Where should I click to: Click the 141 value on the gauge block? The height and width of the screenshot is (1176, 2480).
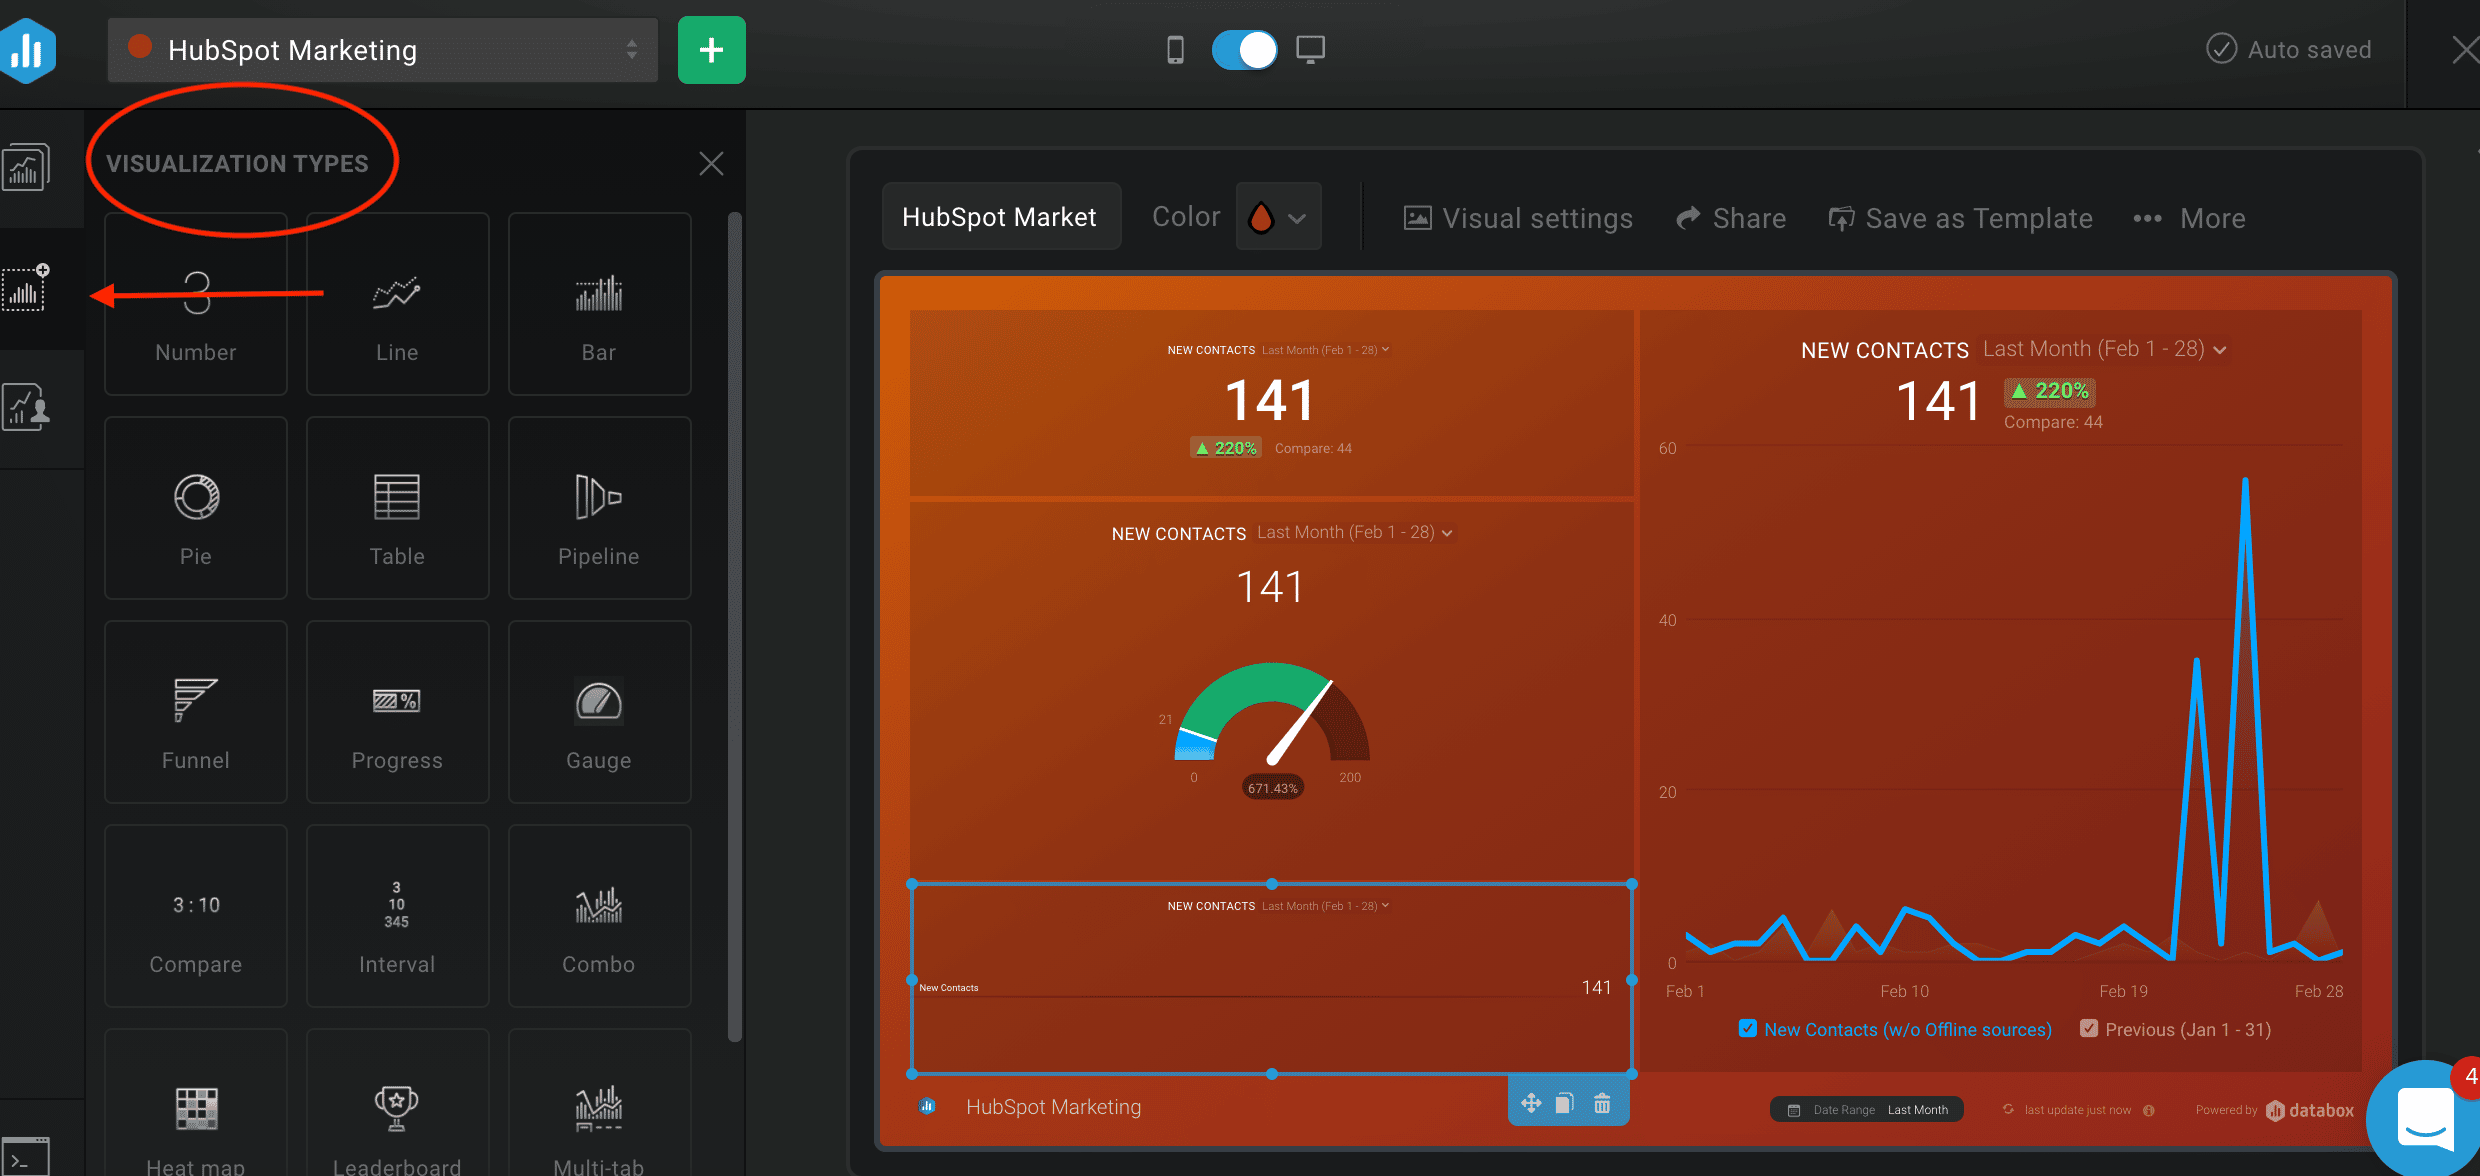(x=1271, y=587)
